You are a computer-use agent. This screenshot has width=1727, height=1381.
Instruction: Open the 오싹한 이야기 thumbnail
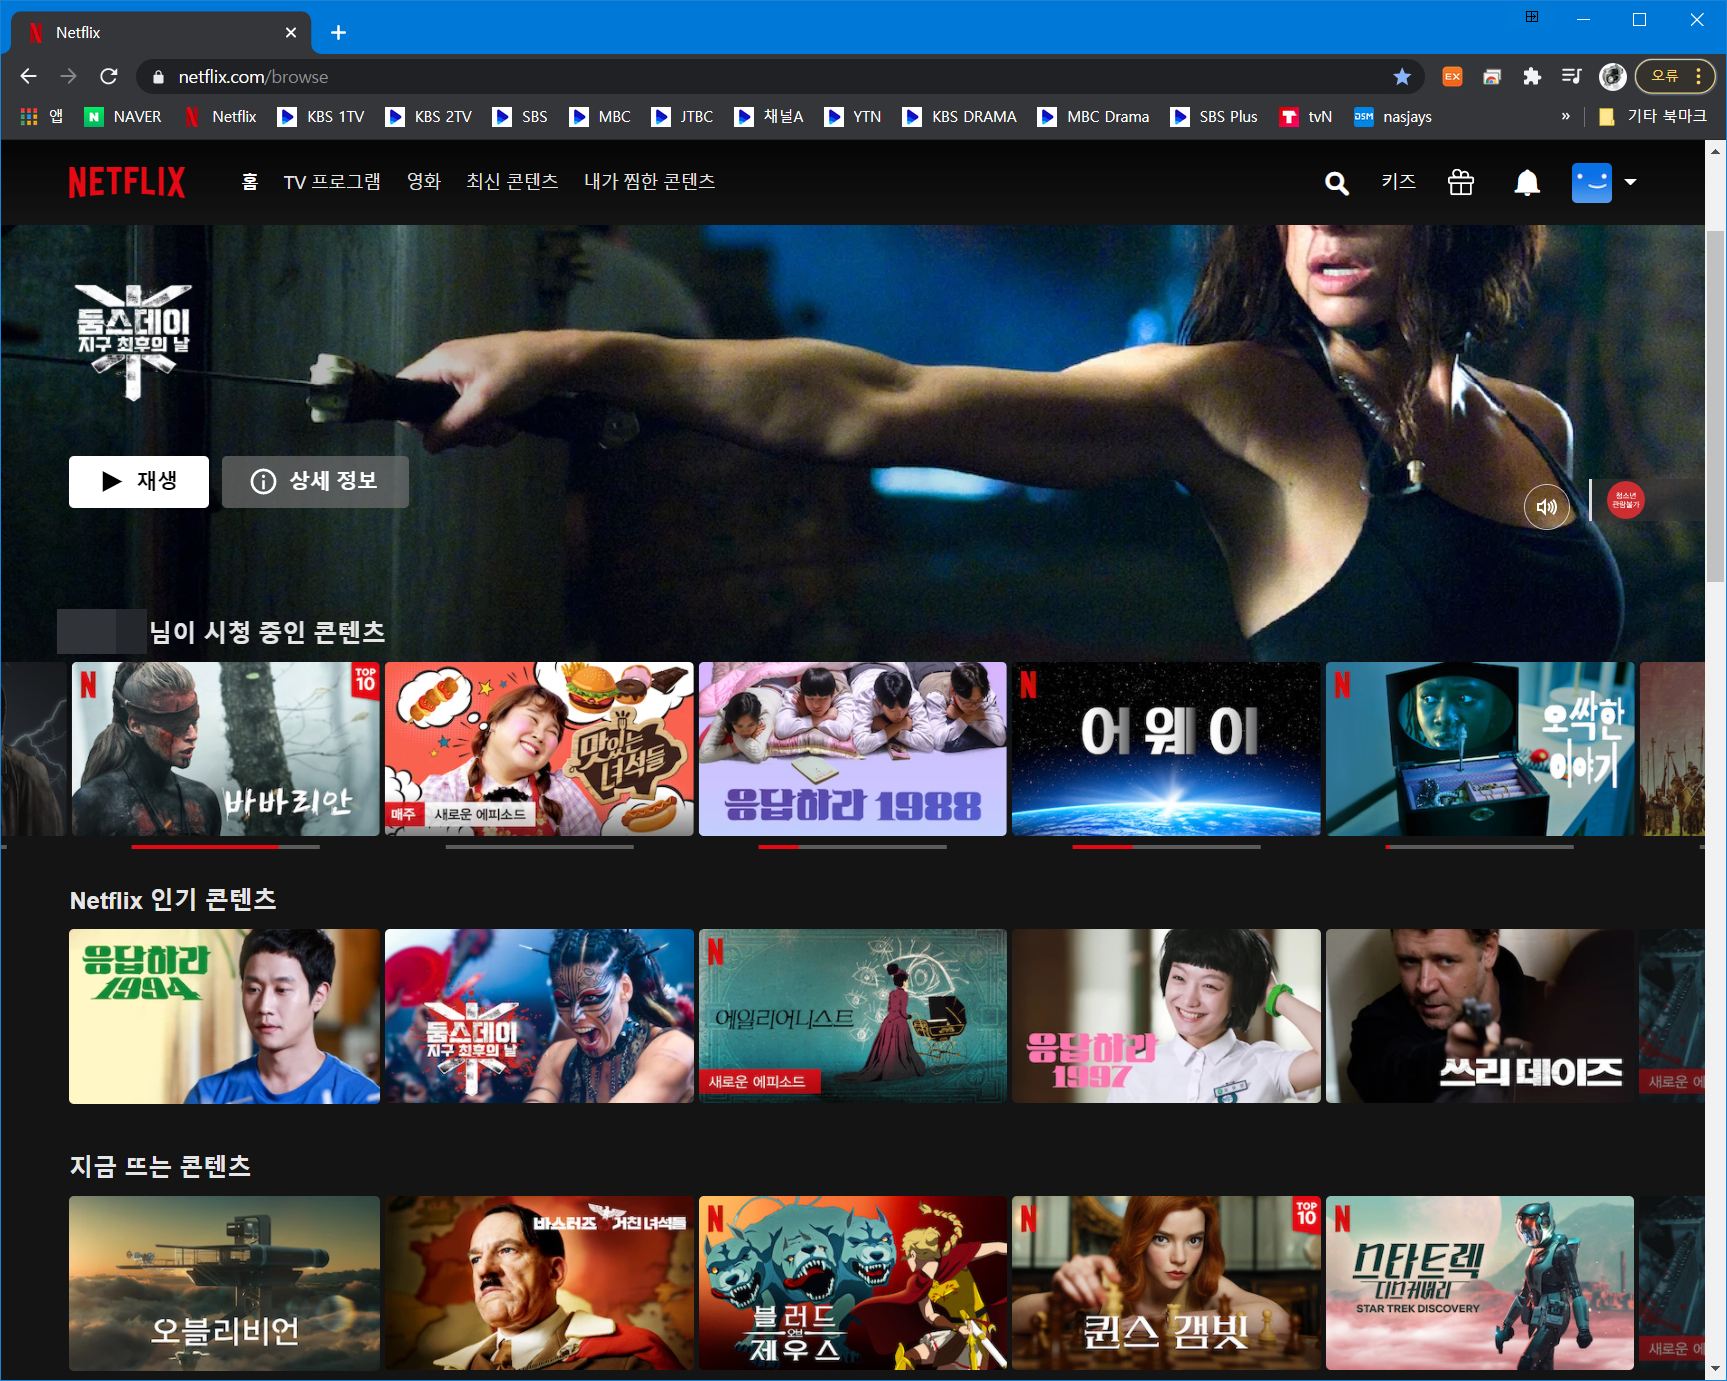click(x=1480, y=748)
